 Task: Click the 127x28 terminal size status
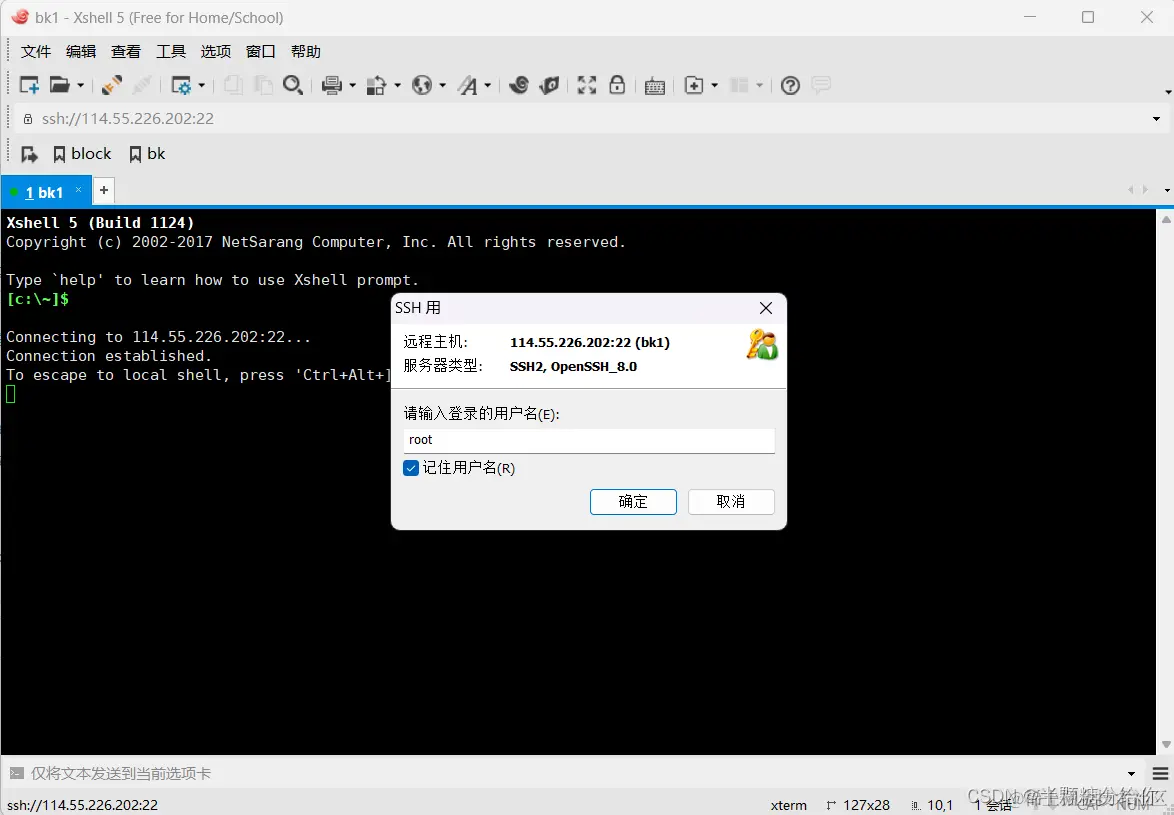pos(858,805)
